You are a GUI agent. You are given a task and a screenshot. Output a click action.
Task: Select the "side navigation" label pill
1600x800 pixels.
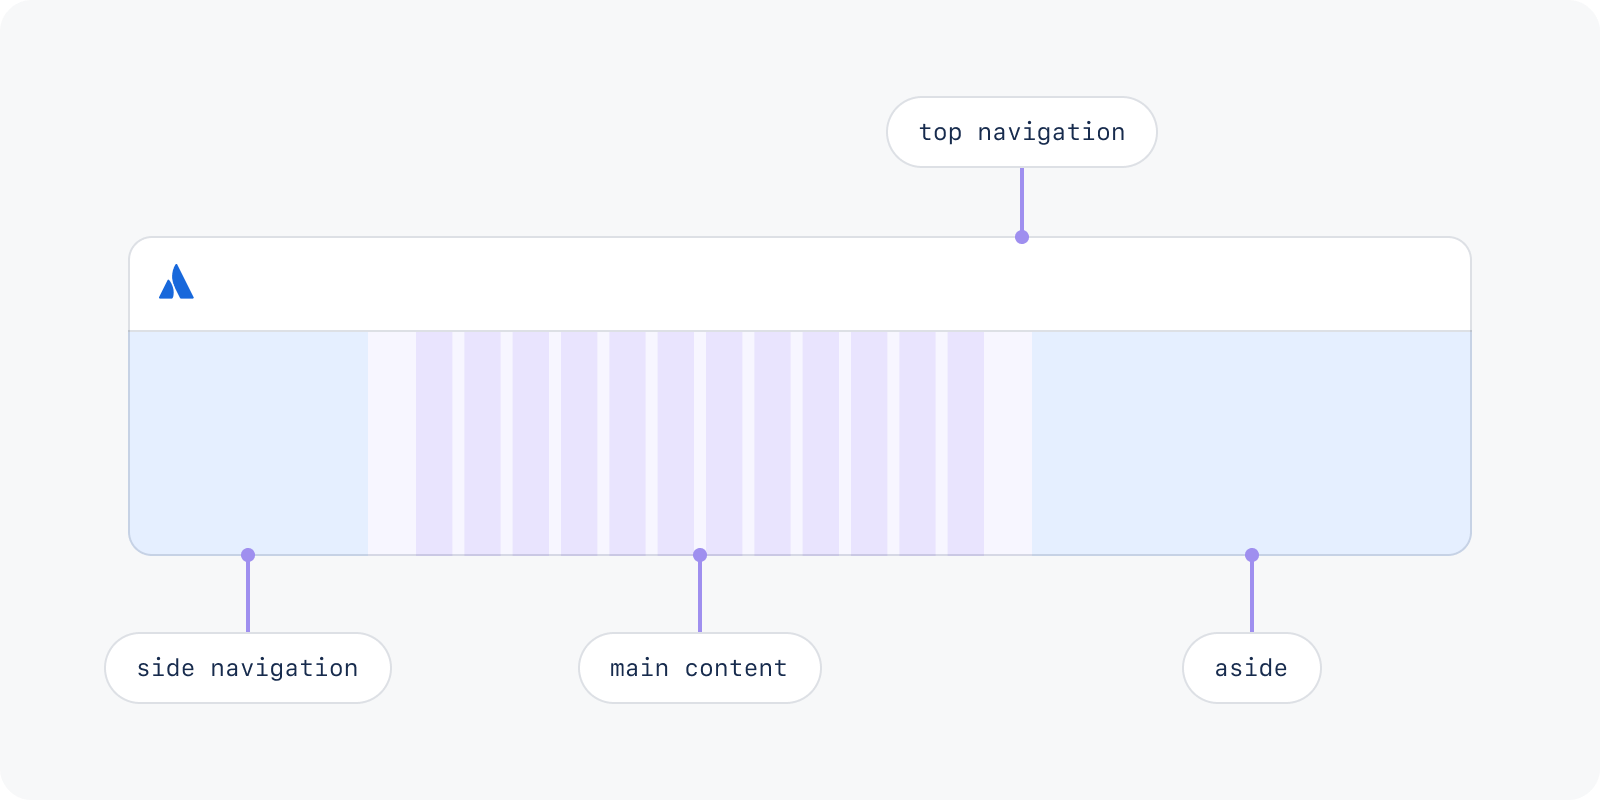(248, 668)
